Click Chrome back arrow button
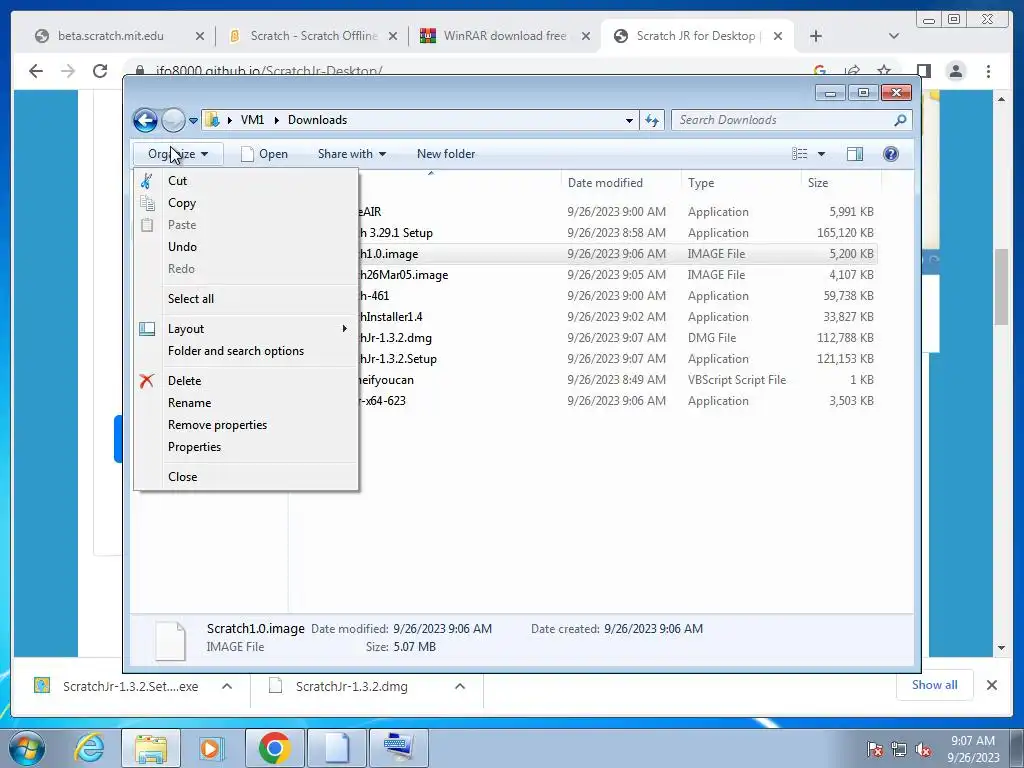 [x=36, y=71]
